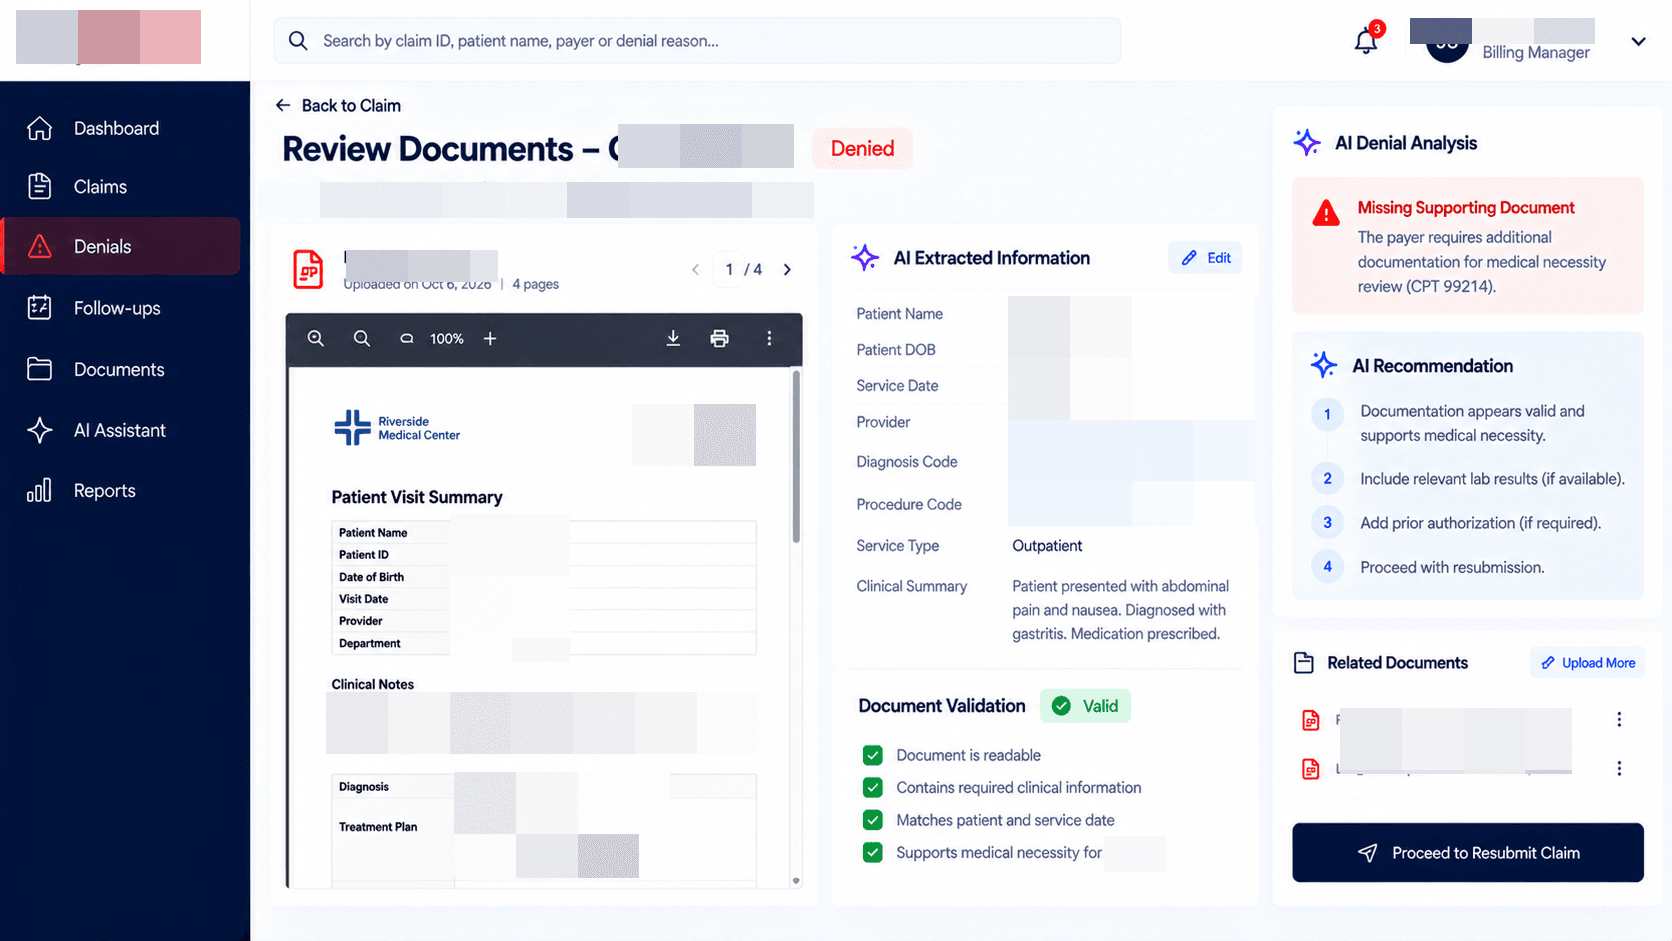The width and height of the screenshot is (1672, 941).
Task: Click the Denied status badge
Action: [862, 149]
